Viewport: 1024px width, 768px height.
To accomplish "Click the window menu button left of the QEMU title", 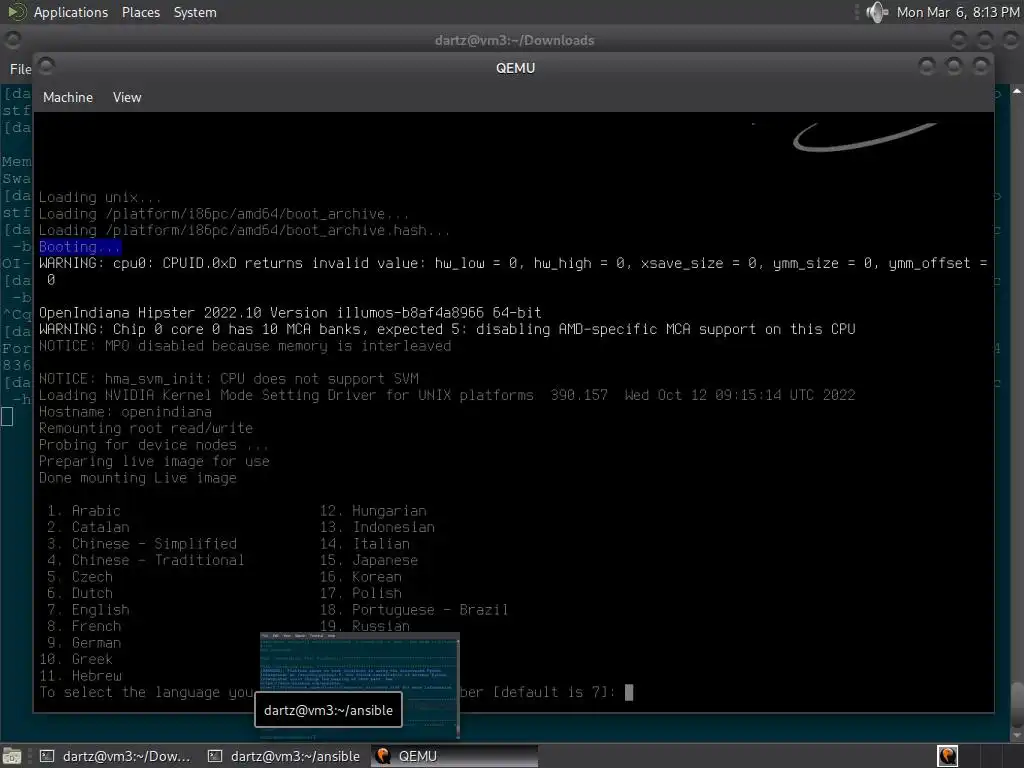I will click(x=46, y=65).
